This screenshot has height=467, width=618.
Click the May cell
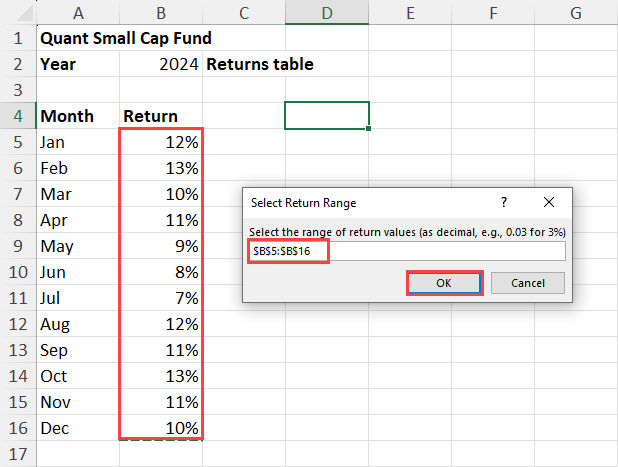click(78, 246)
